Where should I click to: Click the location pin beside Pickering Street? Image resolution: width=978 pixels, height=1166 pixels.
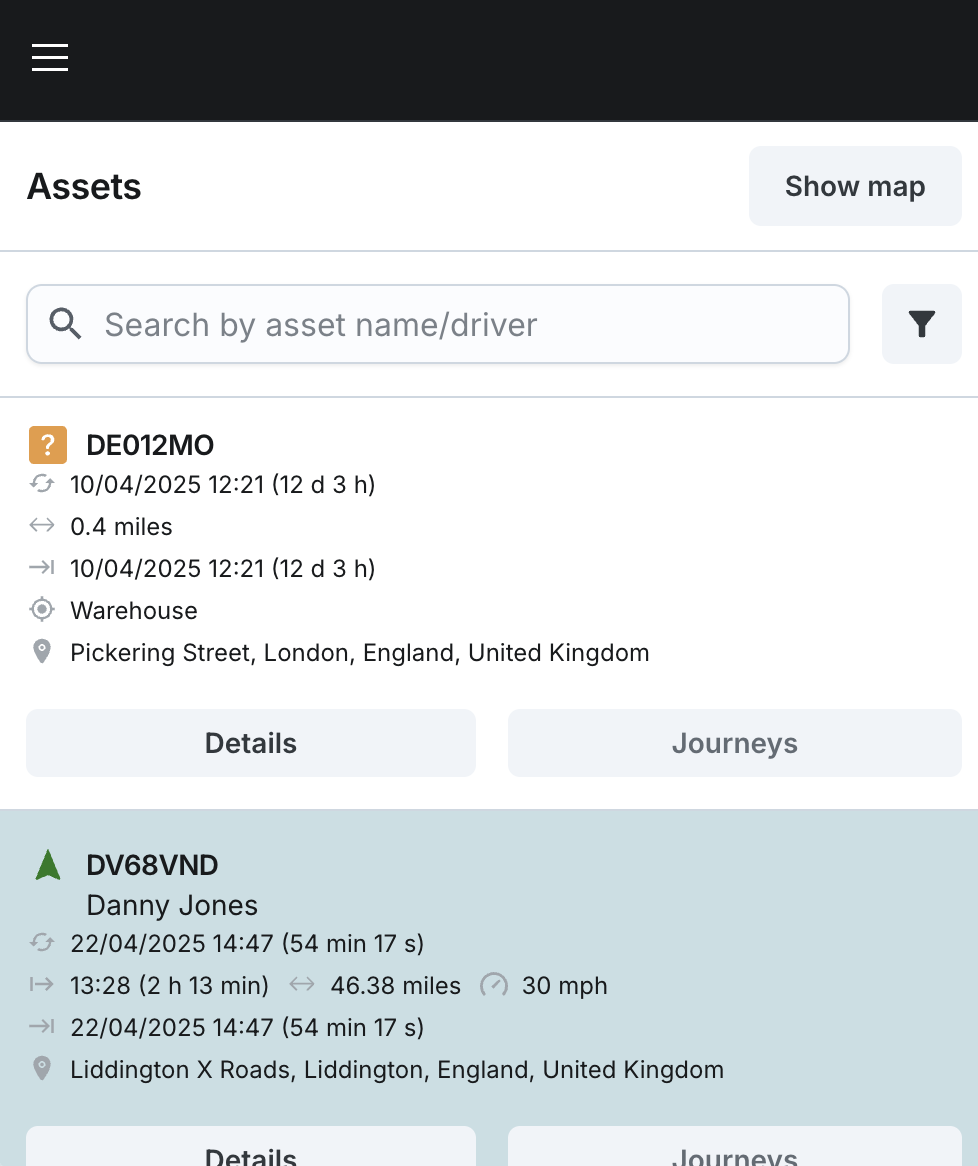tap(42, 653)
